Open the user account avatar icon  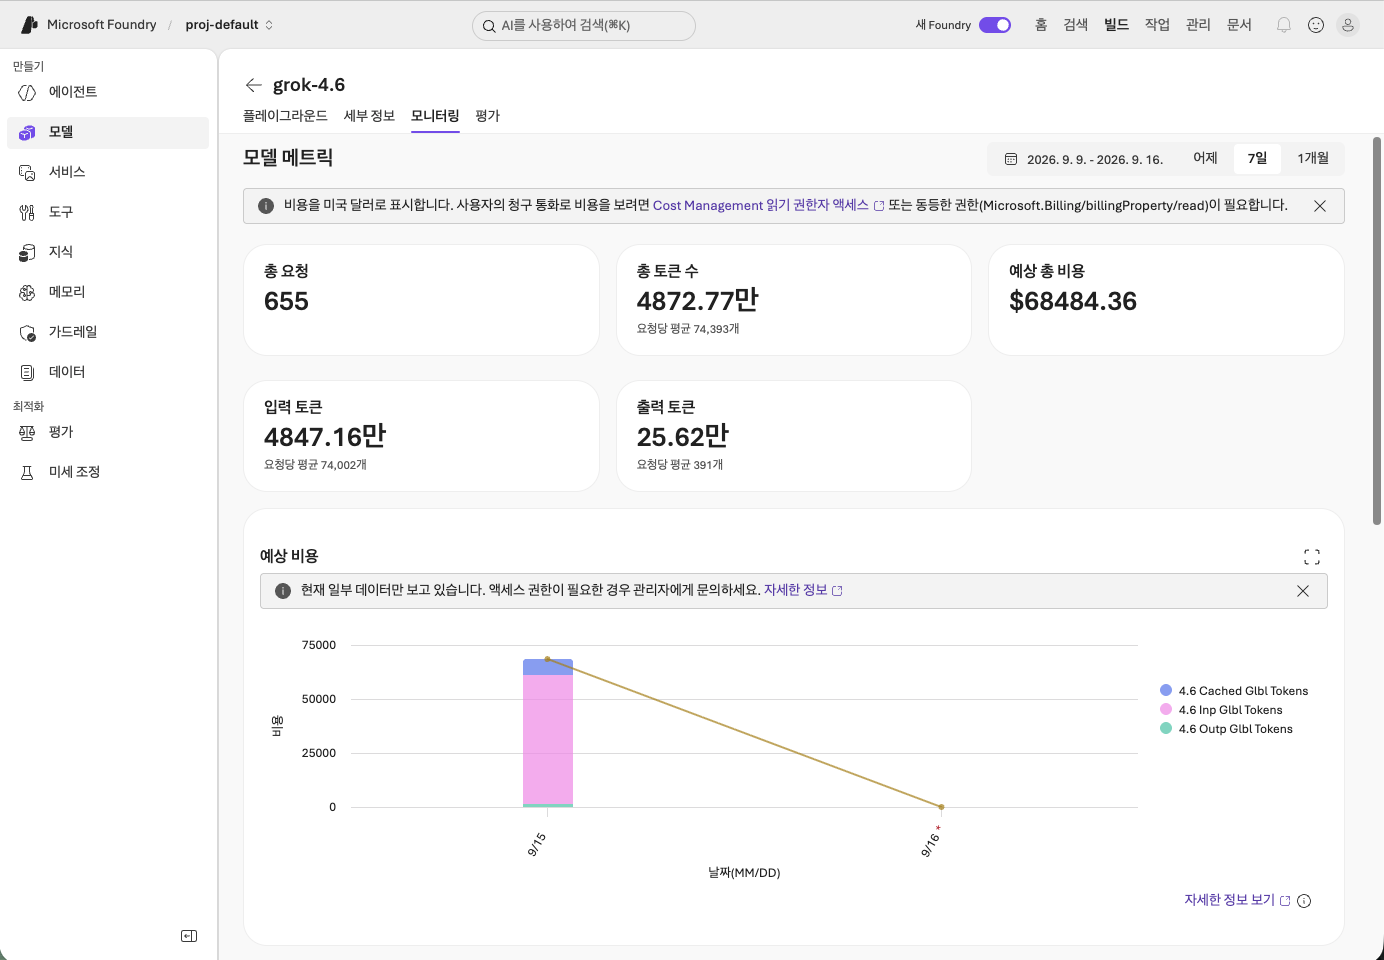pyautogui.click(x=1348, y=25)
